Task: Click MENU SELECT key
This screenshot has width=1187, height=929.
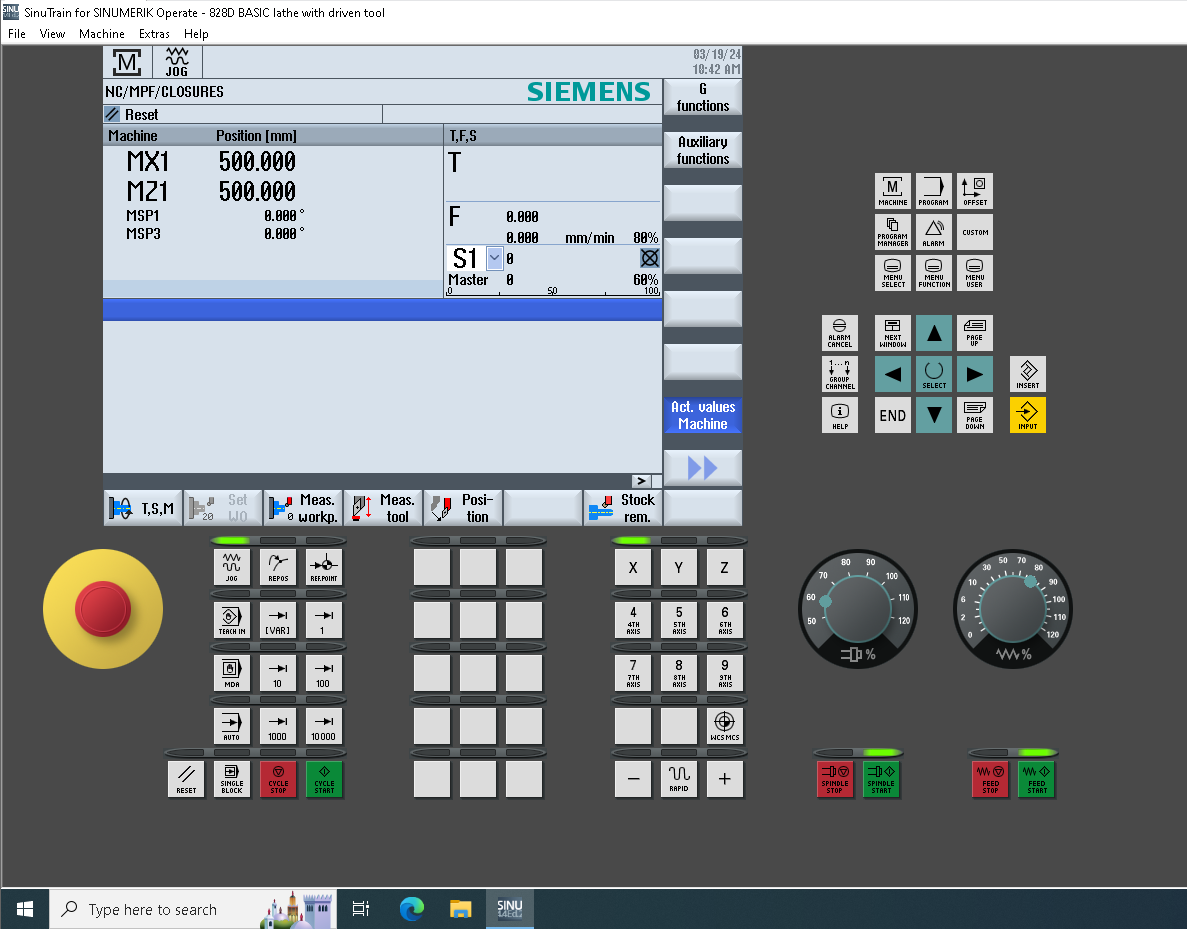Action: coord(893,273)
